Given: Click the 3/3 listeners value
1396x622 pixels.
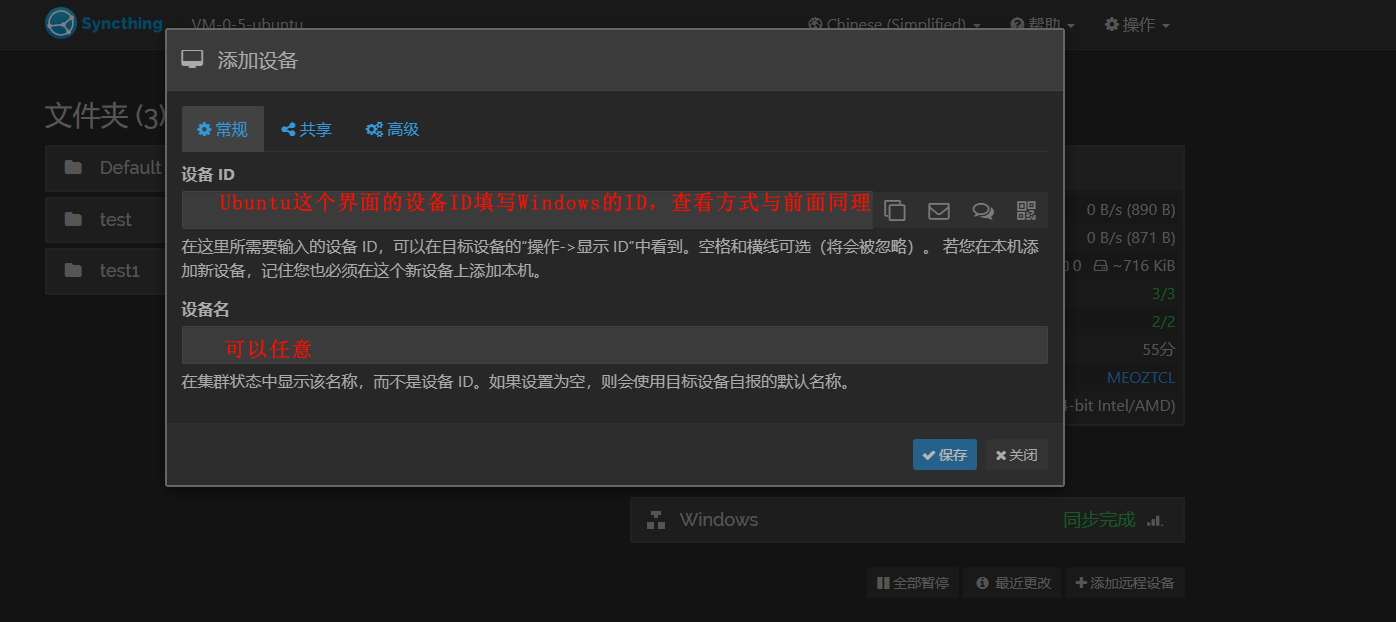Looking at the screenshot, I should tap(1164, 294).
